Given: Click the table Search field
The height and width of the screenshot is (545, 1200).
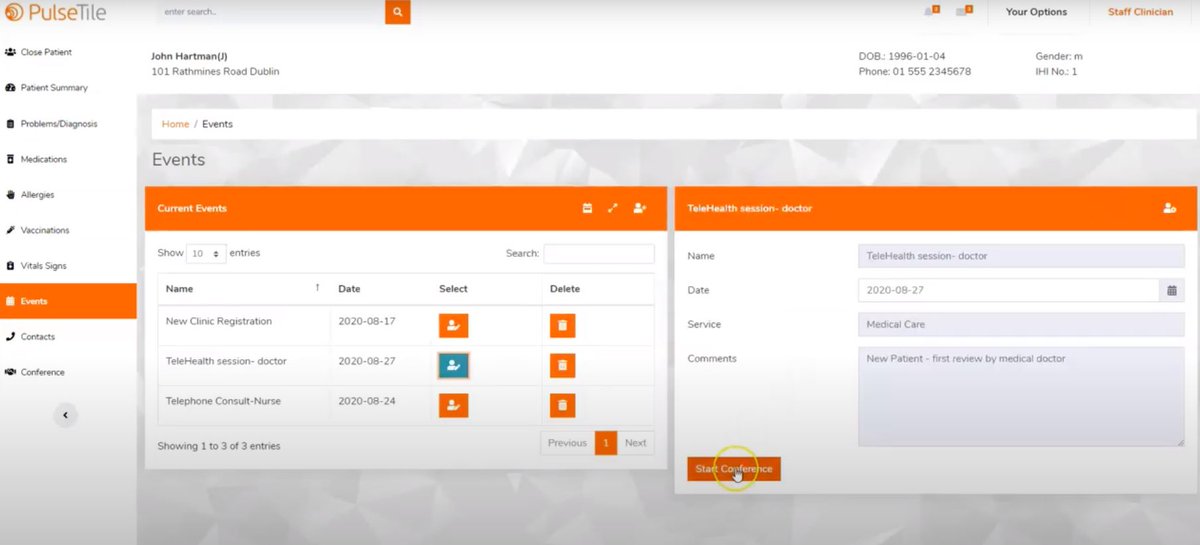Looking at the screenshot, I should [x=599, y=254].
